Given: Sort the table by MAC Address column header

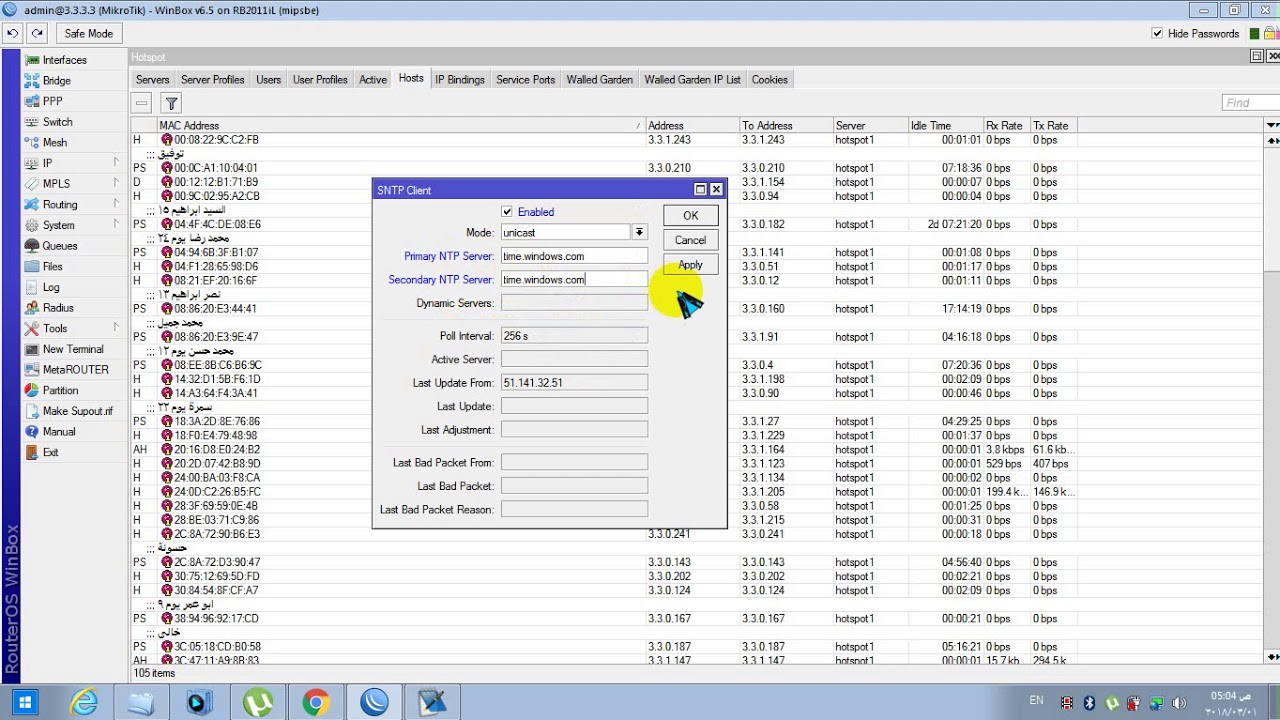Looking at the screenshot, I should (400, 125).
